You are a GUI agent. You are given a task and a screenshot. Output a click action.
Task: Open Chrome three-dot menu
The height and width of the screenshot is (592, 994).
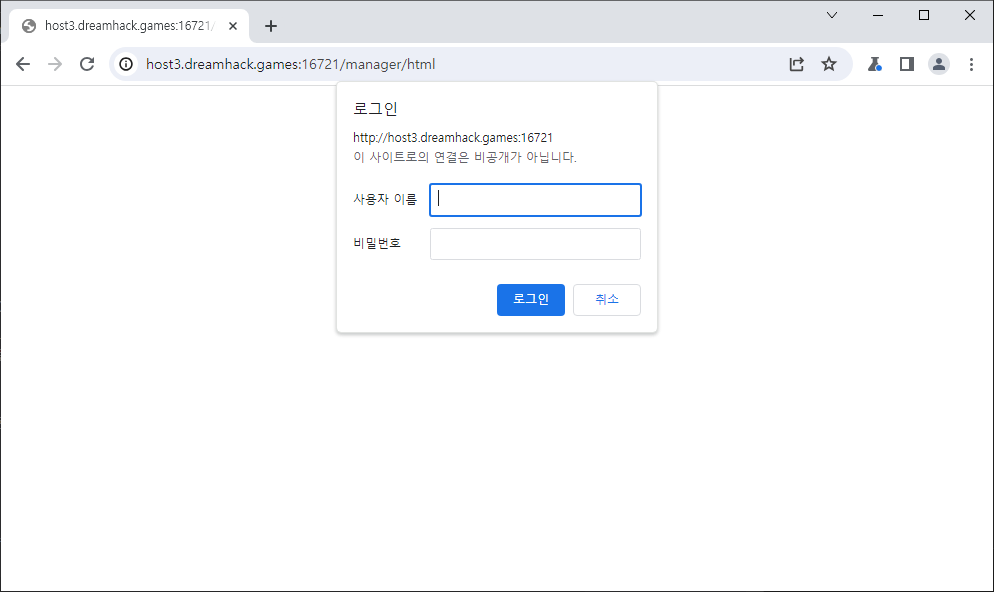971,64
